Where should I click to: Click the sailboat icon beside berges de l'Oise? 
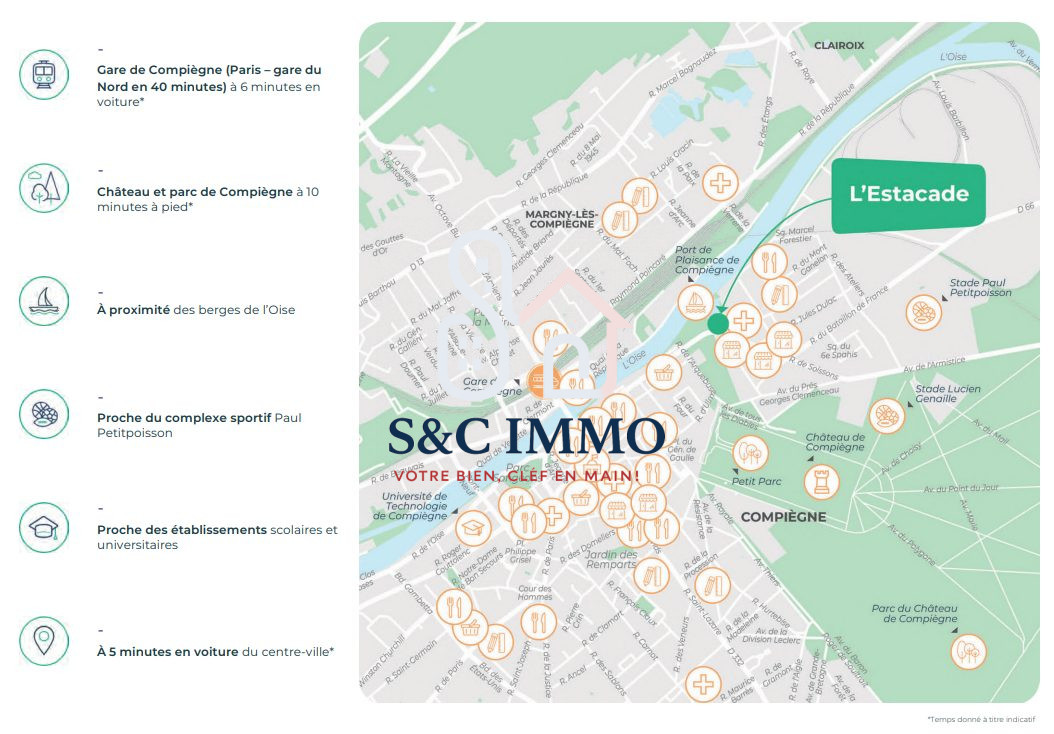click(x=44, y=301)
